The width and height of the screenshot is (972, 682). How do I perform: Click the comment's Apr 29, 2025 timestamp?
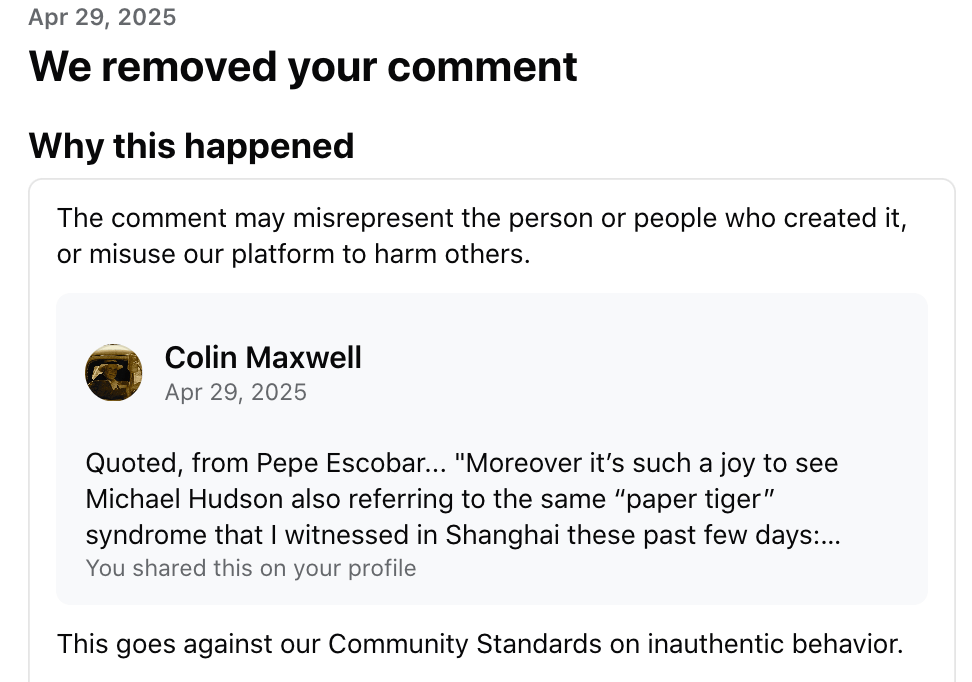coord(235,391)
